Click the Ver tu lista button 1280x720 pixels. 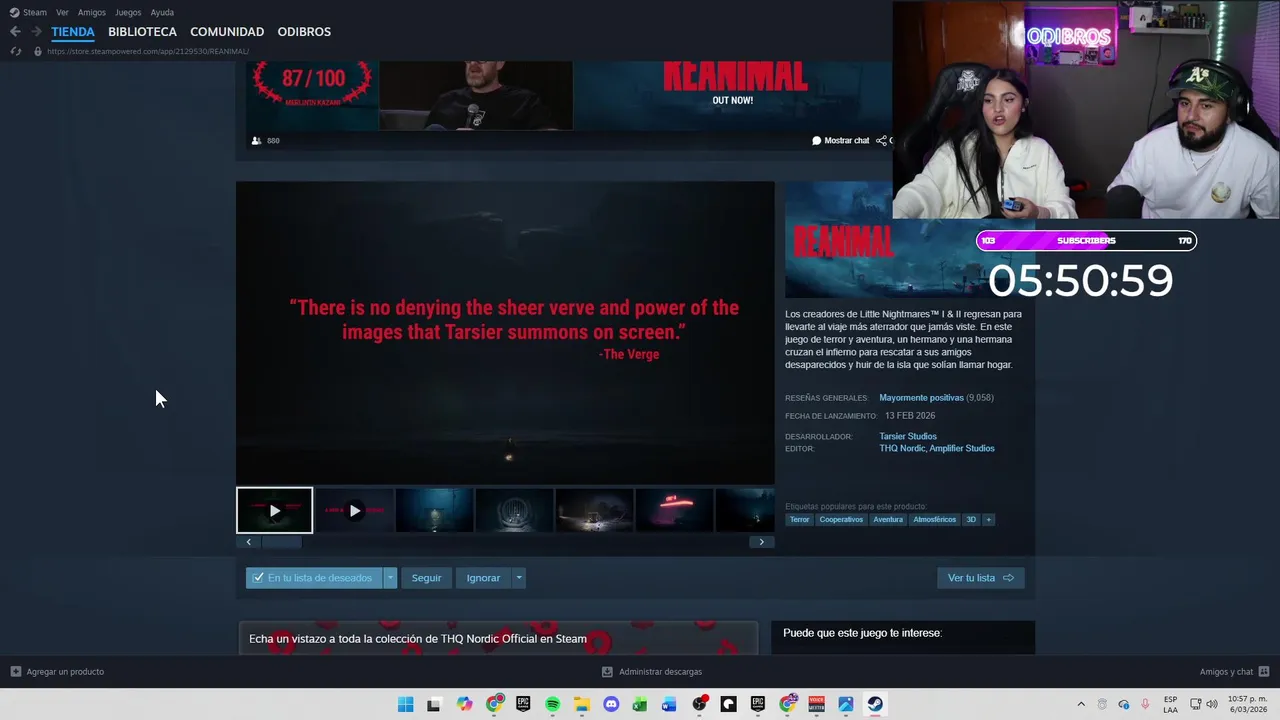click(981, 578)
